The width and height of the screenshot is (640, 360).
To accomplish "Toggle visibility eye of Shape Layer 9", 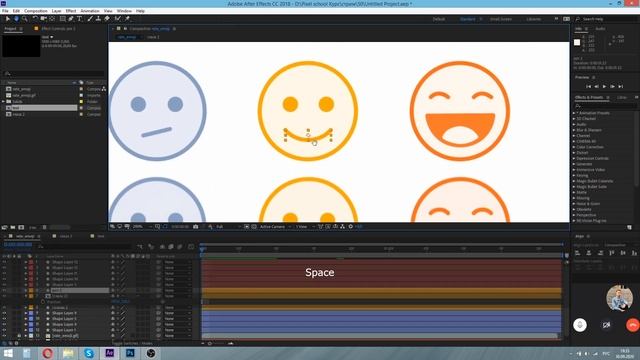I will [4, 313].
